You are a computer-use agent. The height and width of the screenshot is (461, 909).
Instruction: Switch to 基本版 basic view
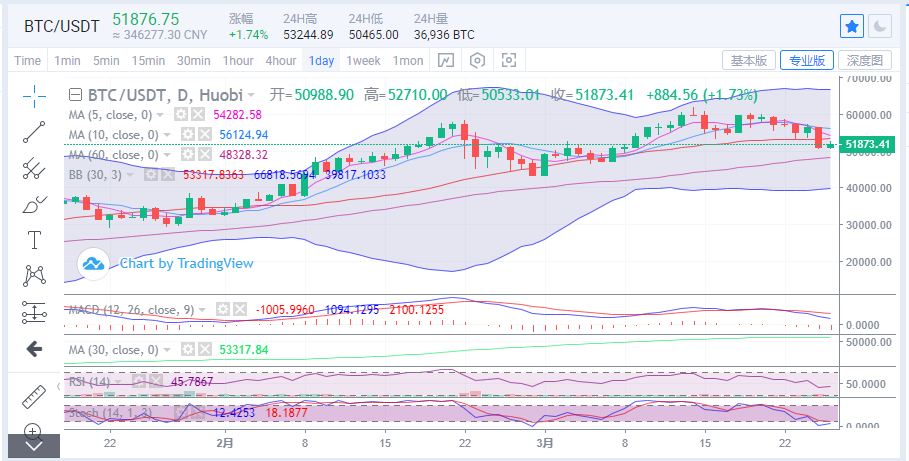coord(748,60)
